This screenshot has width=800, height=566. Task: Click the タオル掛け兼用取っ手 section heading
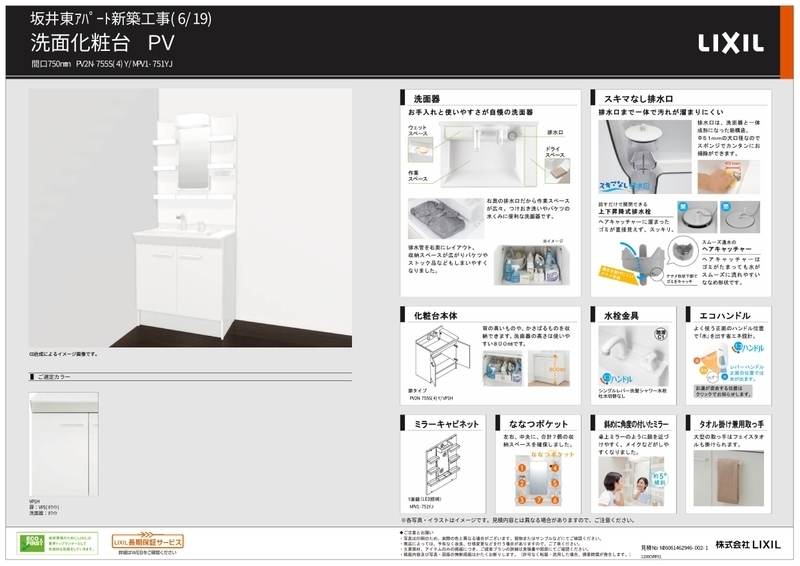coord(731,424)
